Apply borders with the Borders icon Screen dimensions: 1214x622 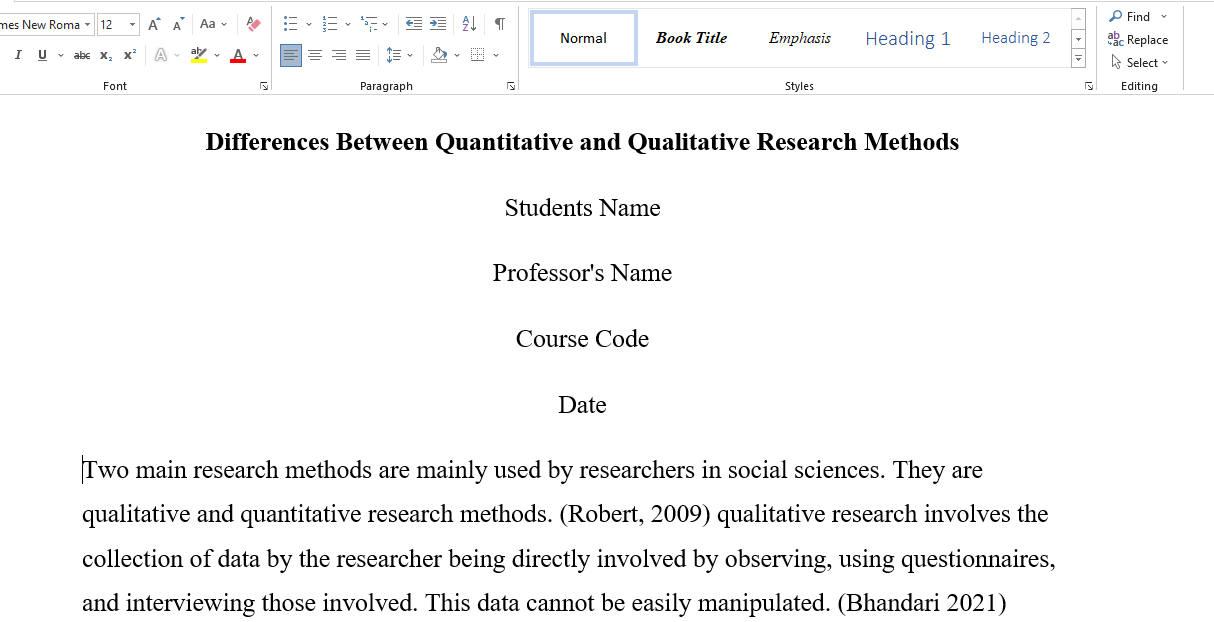[478, 55]
